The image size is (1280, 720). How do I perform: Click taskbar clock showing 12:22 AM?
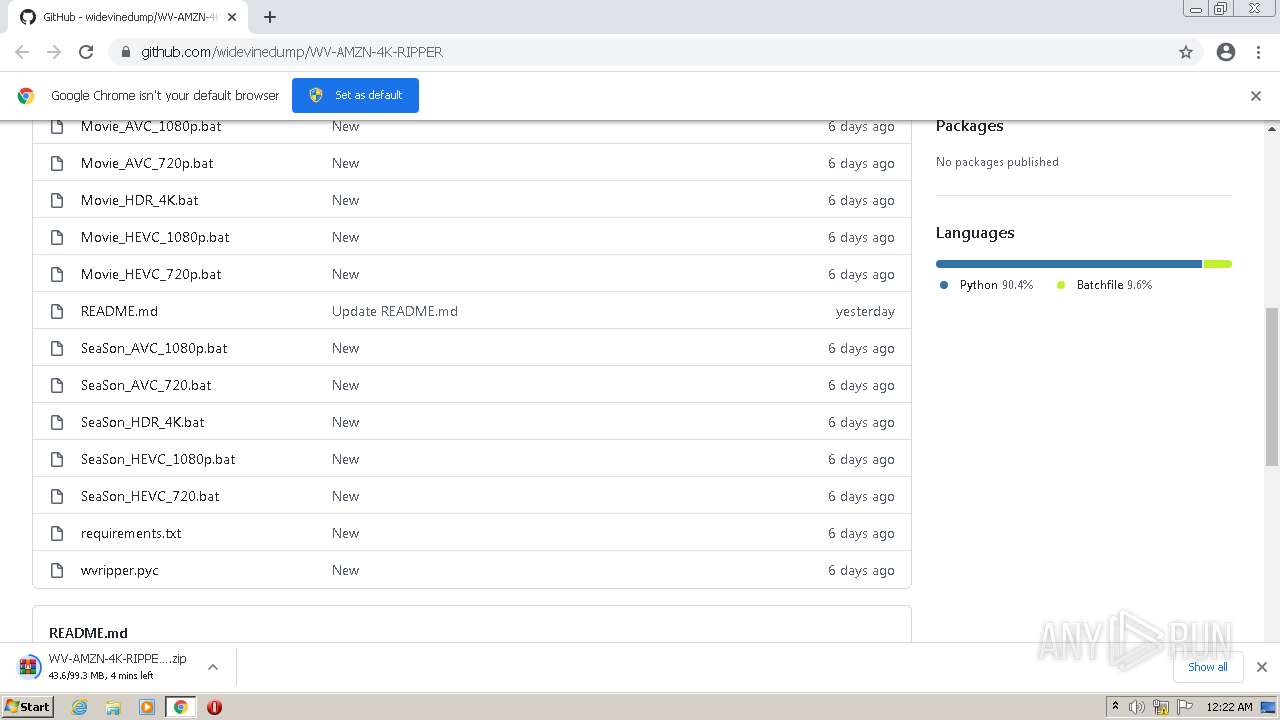[x=1229, y=707]
